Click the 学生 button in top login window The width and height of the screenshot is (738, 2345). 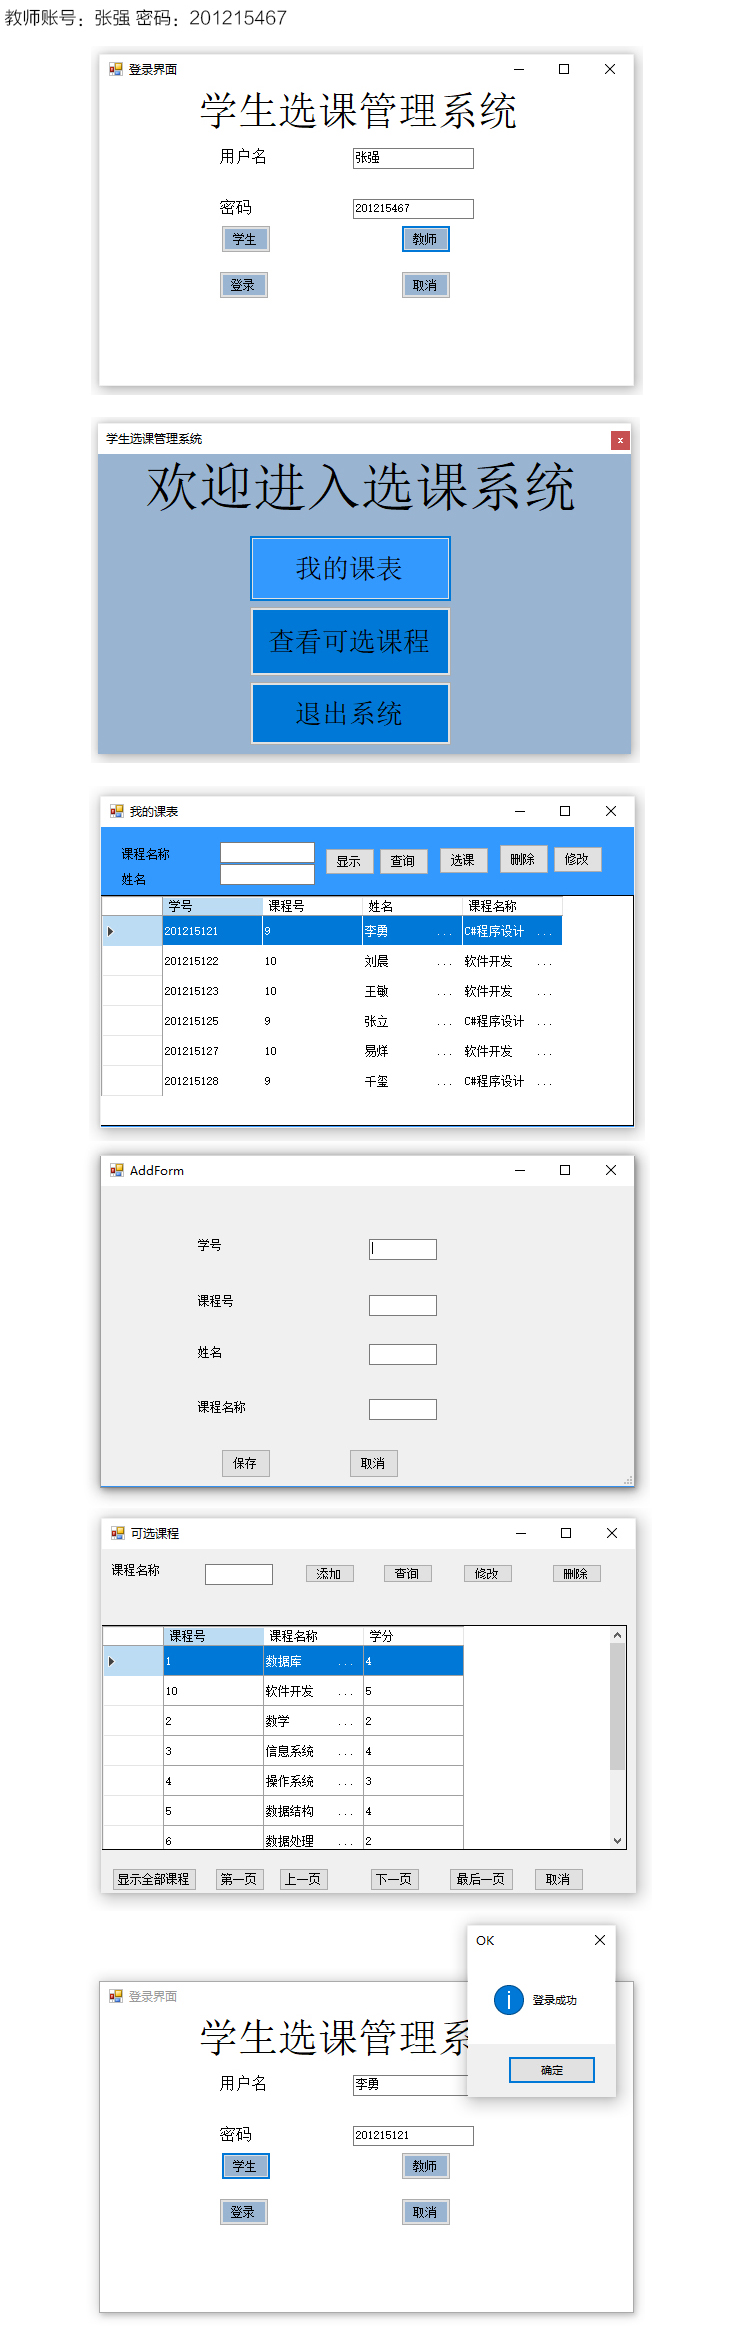245,239
